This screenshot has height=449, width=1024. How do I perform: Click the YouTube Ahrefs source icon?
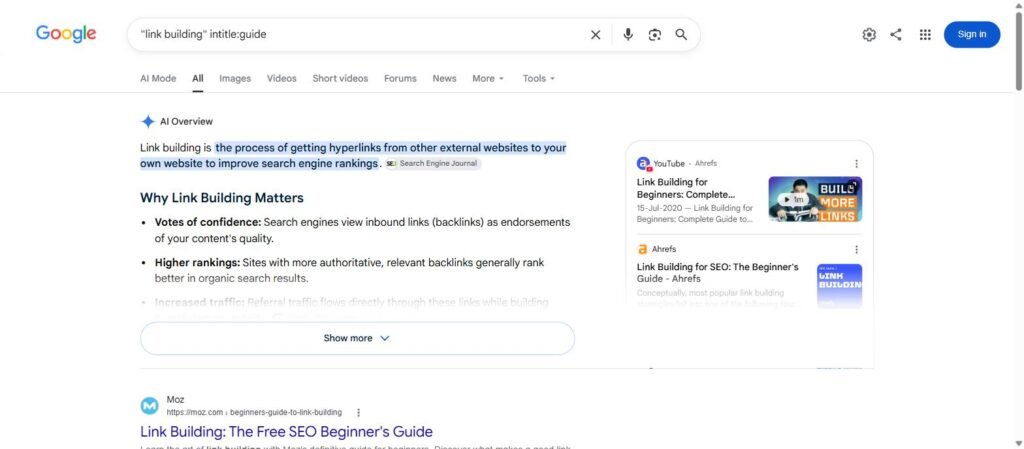click(x=644, y=164)
